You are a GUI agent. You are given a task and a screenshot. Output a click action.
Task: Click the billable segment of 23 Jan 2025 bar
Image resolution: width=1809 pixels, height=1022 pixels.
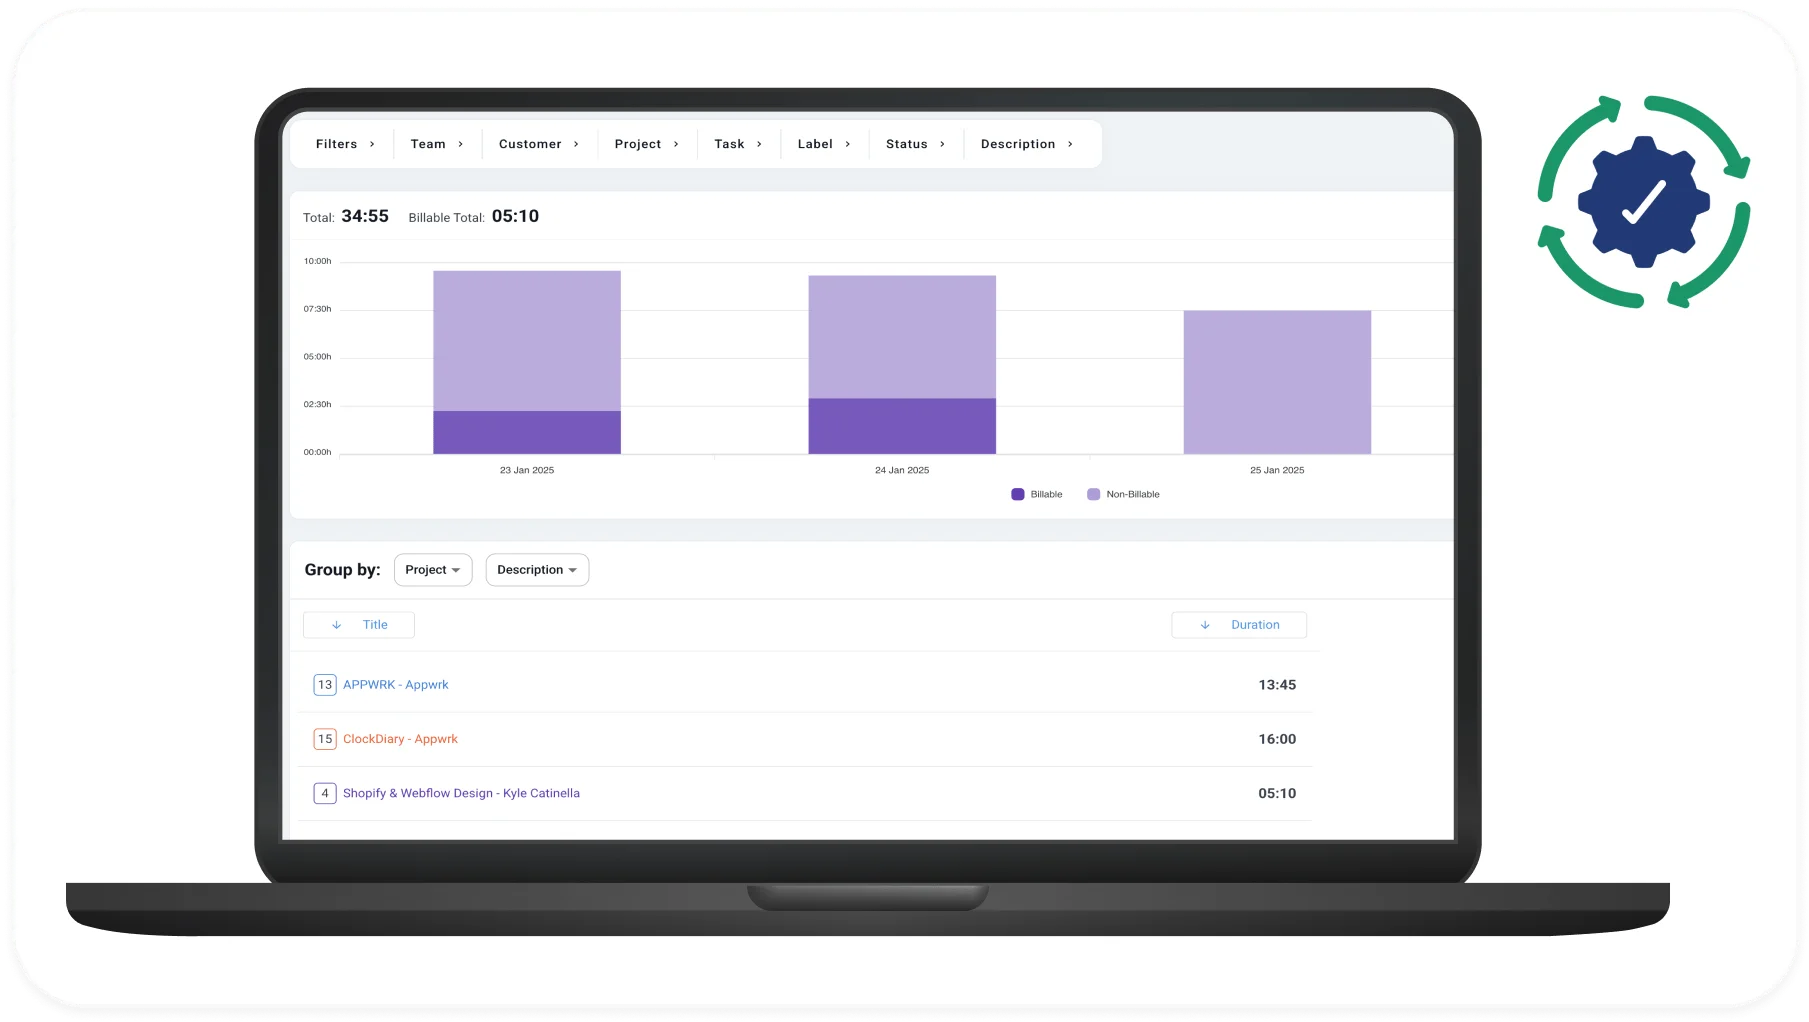527,432
